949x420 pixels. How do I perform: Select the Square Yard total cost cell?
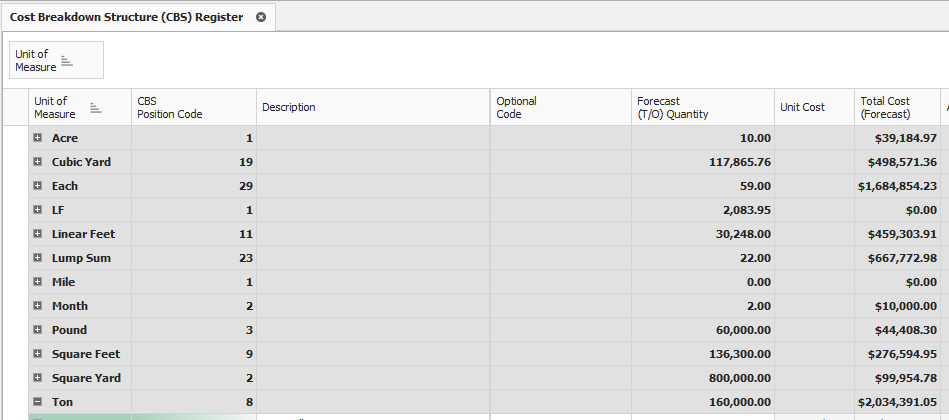click(x=896, y=378)
